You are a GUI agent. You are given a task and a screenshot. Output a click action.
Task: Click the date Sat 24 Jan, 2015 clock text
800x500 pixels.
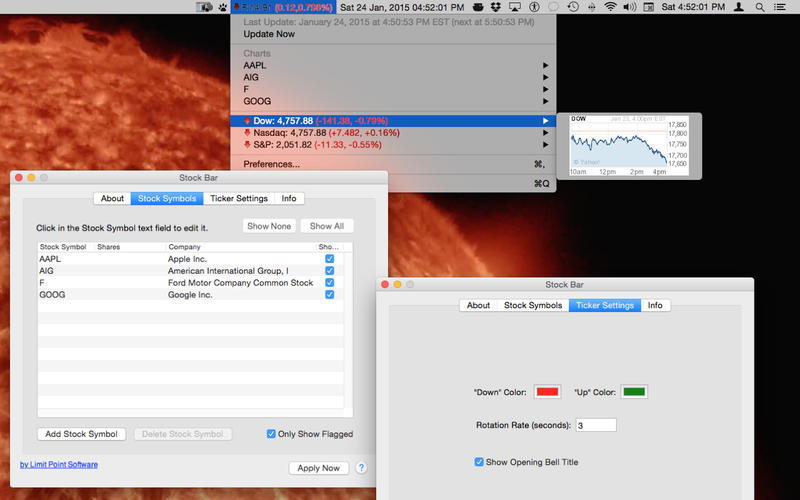[402, 7]
